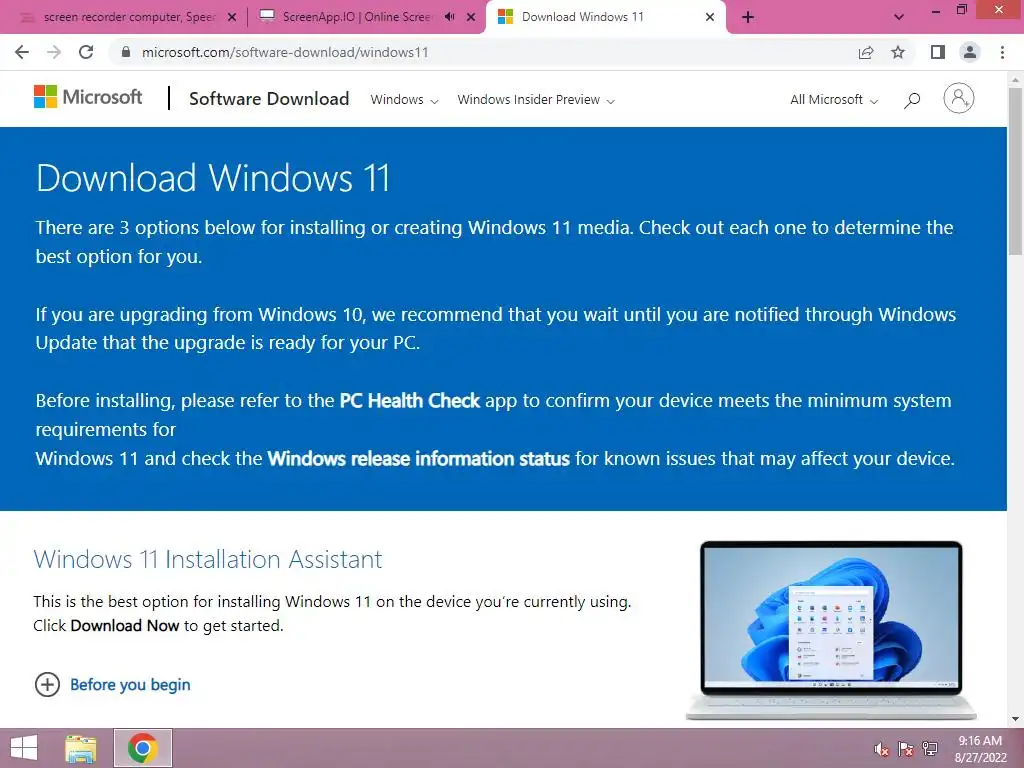Open Chrome profile avatar icon
Screen dimensions: 1024x768
(970, 52)
